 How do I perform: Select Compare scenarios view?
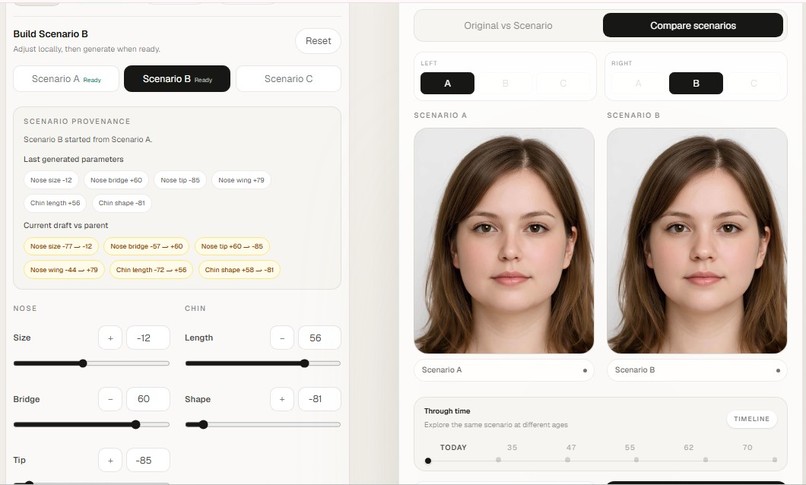tap(693, 26)
